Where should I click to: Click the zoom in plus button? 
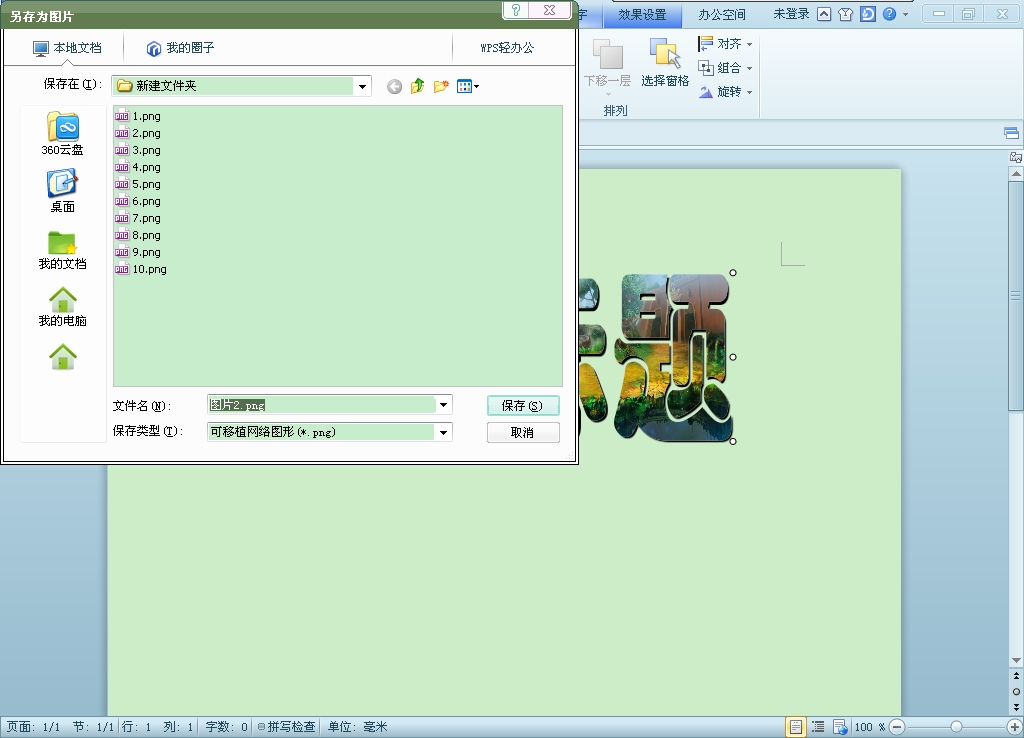tap(1014, 727)
